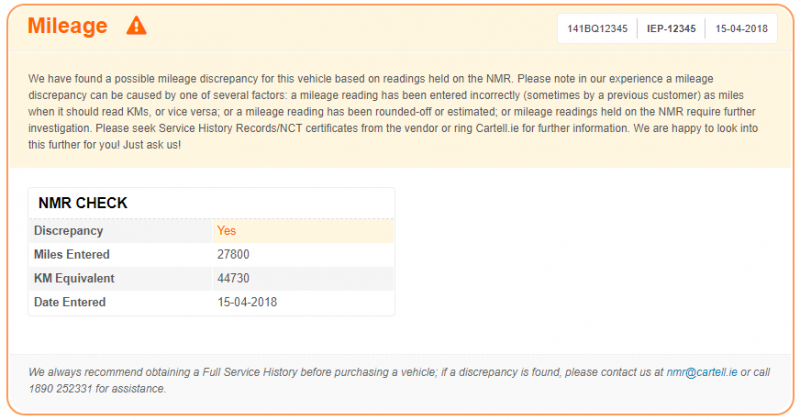Screen dimensions: 800x420
Task: Select the 15-04-2018 date entered value
Action: (247, 302)
